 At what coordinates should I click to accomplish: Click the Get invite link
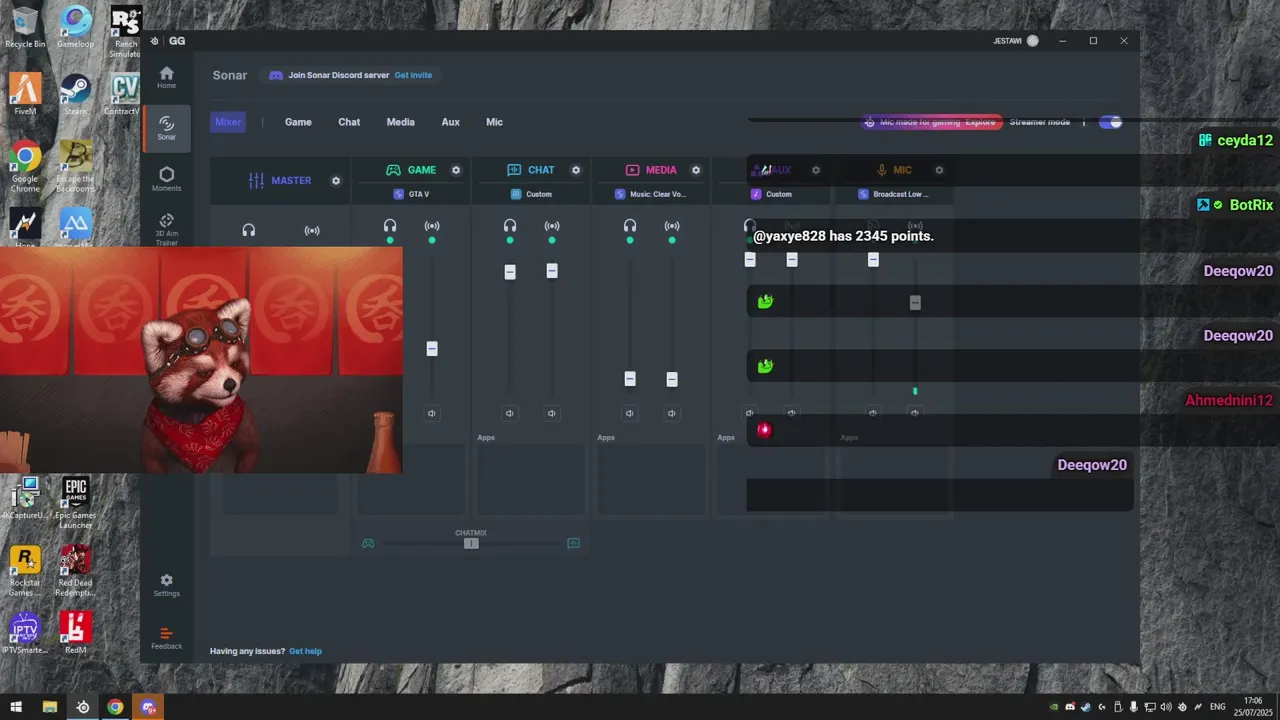point(413,75)
